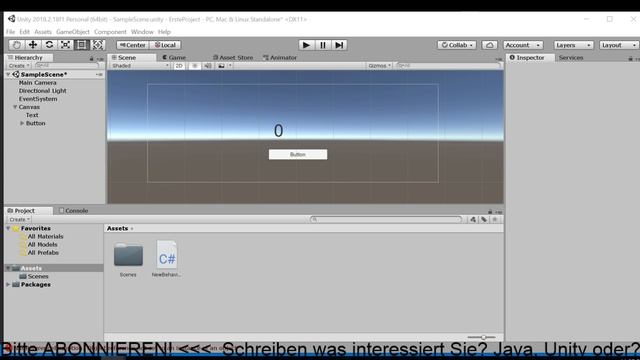Select All Materials favorite
Image resolution: width=640 pixels, height=360 pixels.
coord(45,237)
